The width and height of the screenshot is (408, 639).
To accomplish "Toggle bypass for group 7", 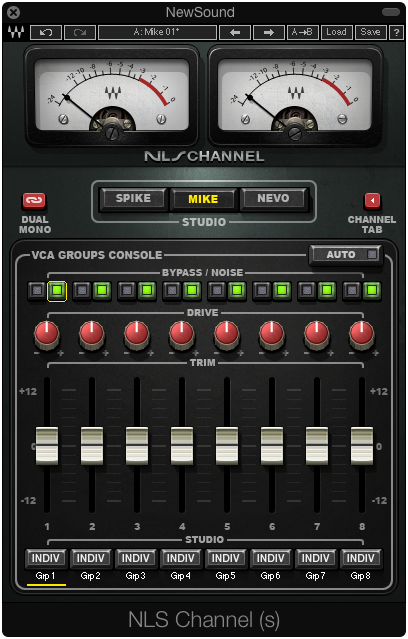I will [307, 291].
